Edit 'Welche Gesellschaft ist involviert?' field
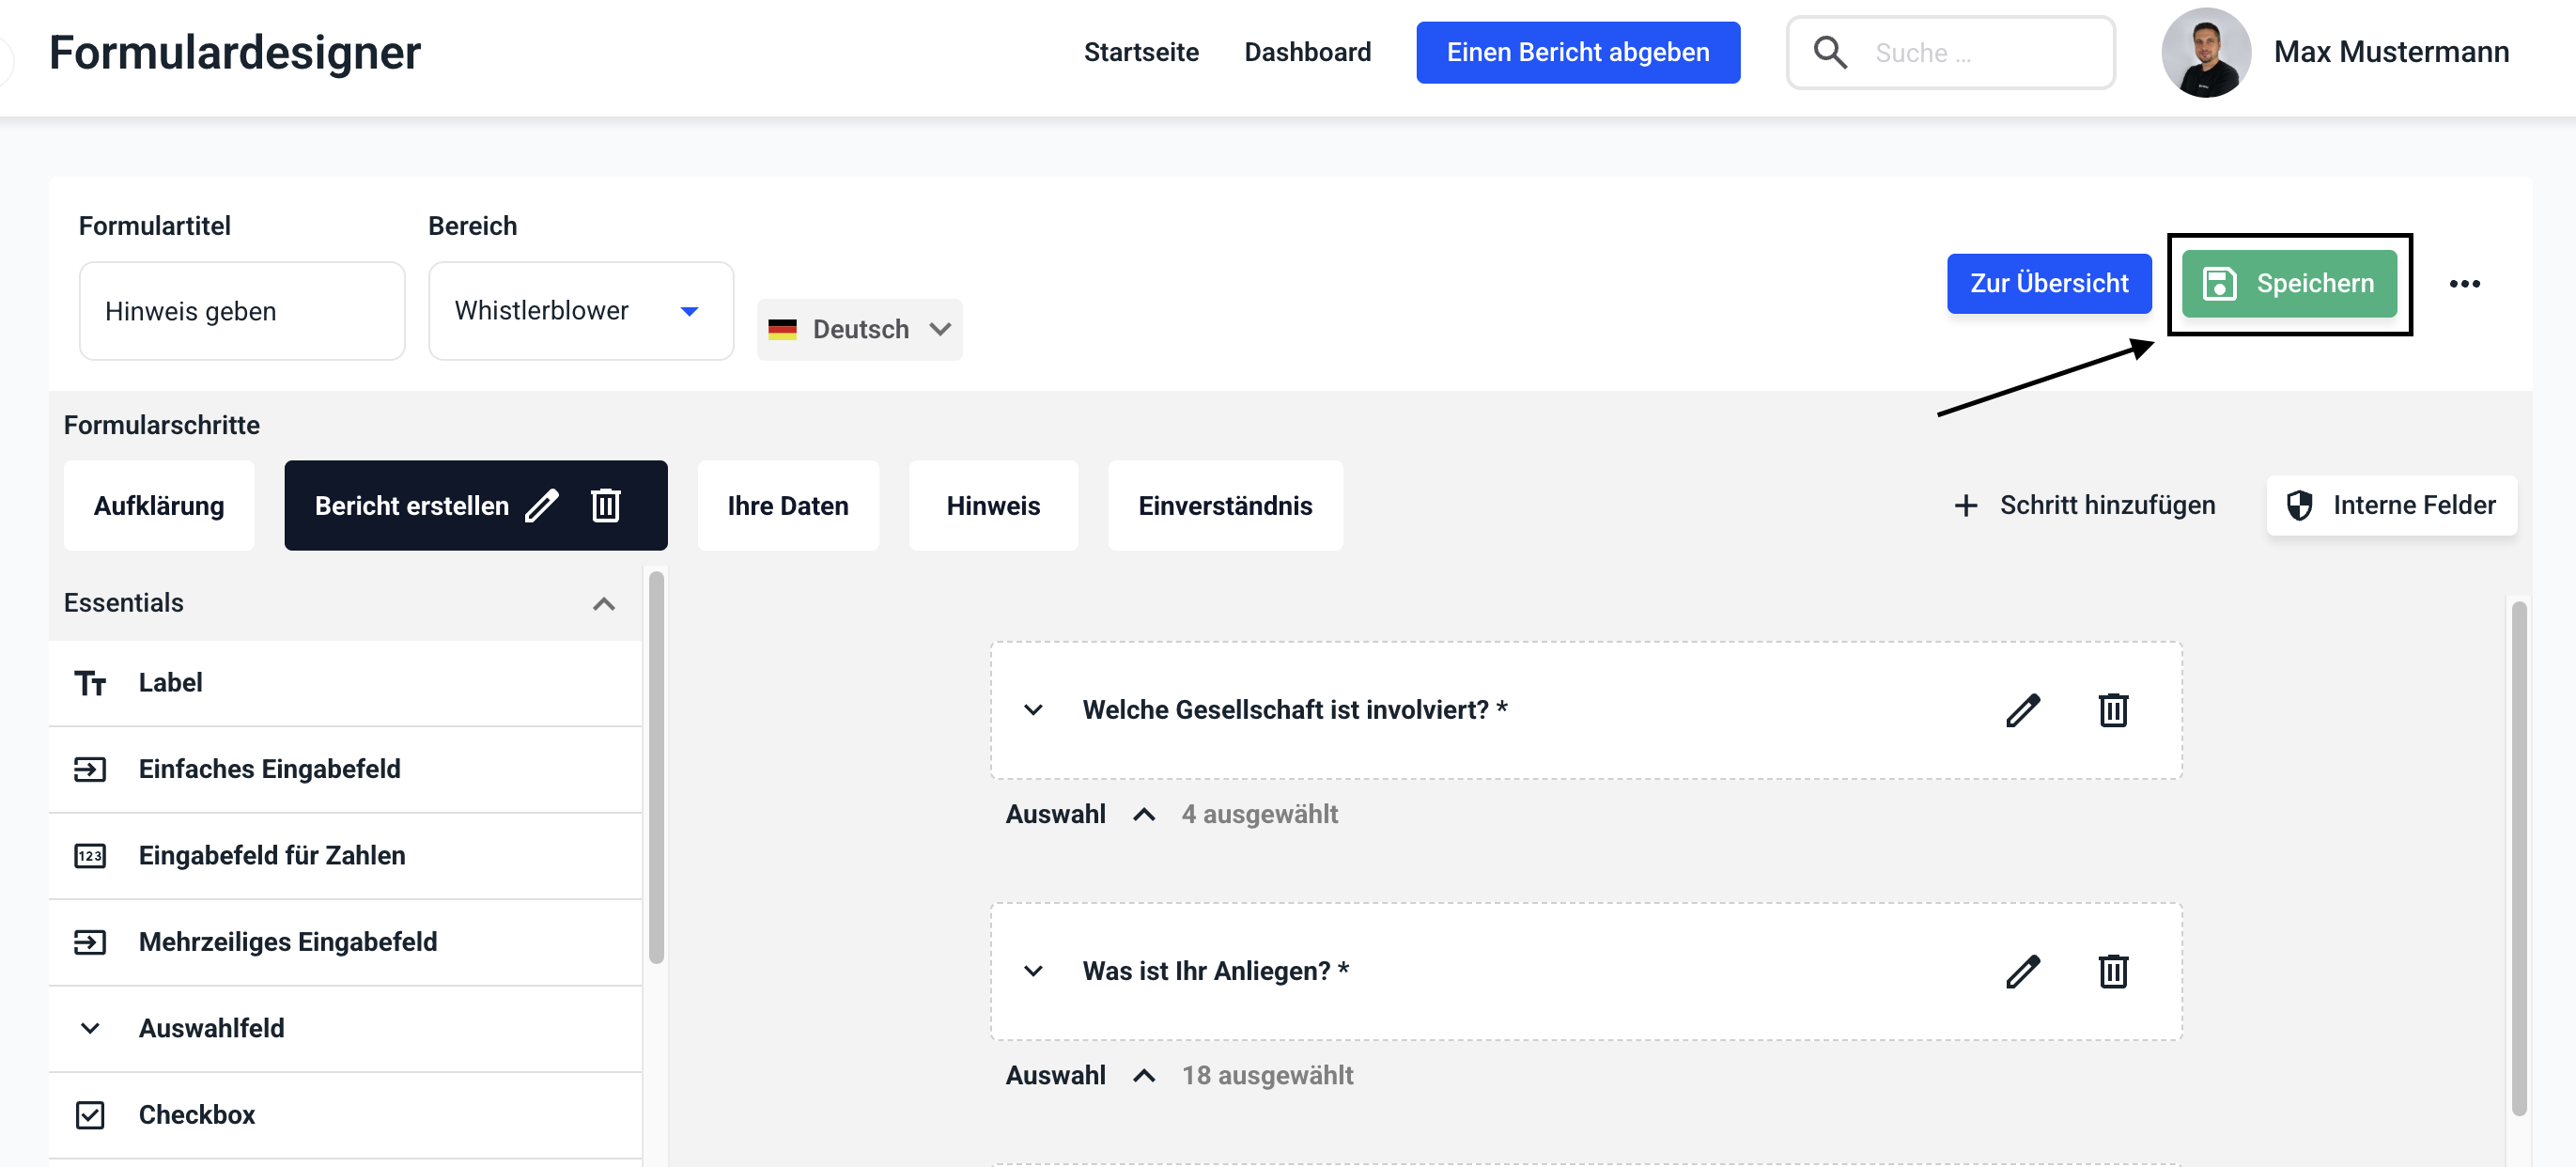Viewport: 2576px width, 1167px height. (x=2022, y=710)
